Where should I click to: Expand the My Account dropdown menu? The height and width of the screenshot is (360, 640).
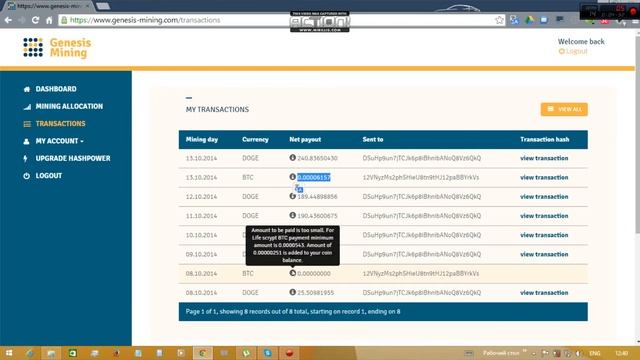point(60,141)
